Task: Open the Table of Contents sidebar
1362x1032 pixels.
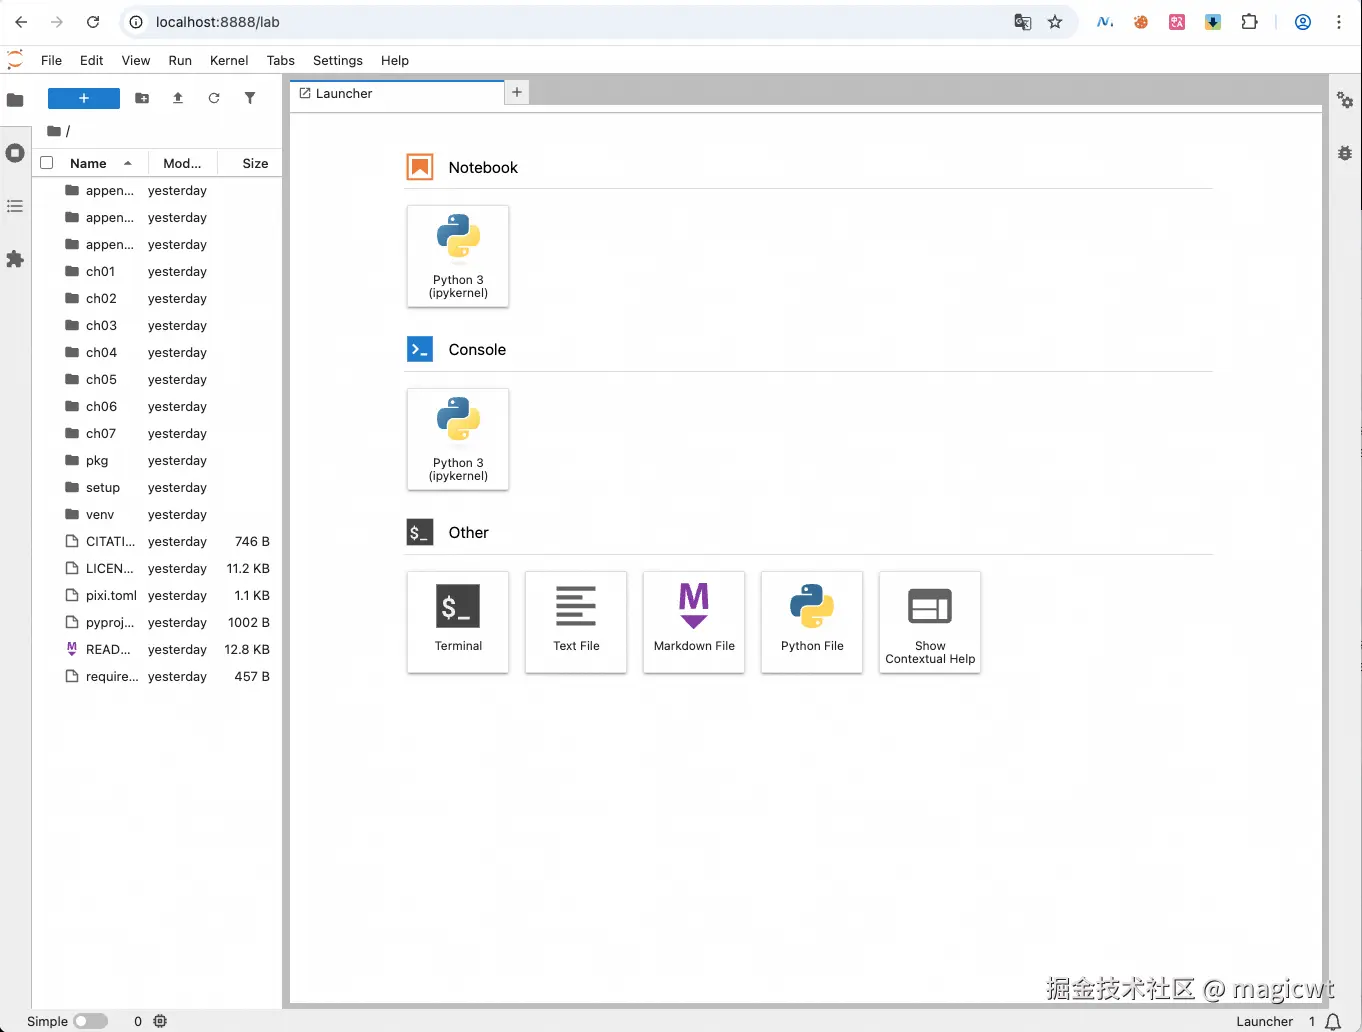Action: tap(15, 206)
